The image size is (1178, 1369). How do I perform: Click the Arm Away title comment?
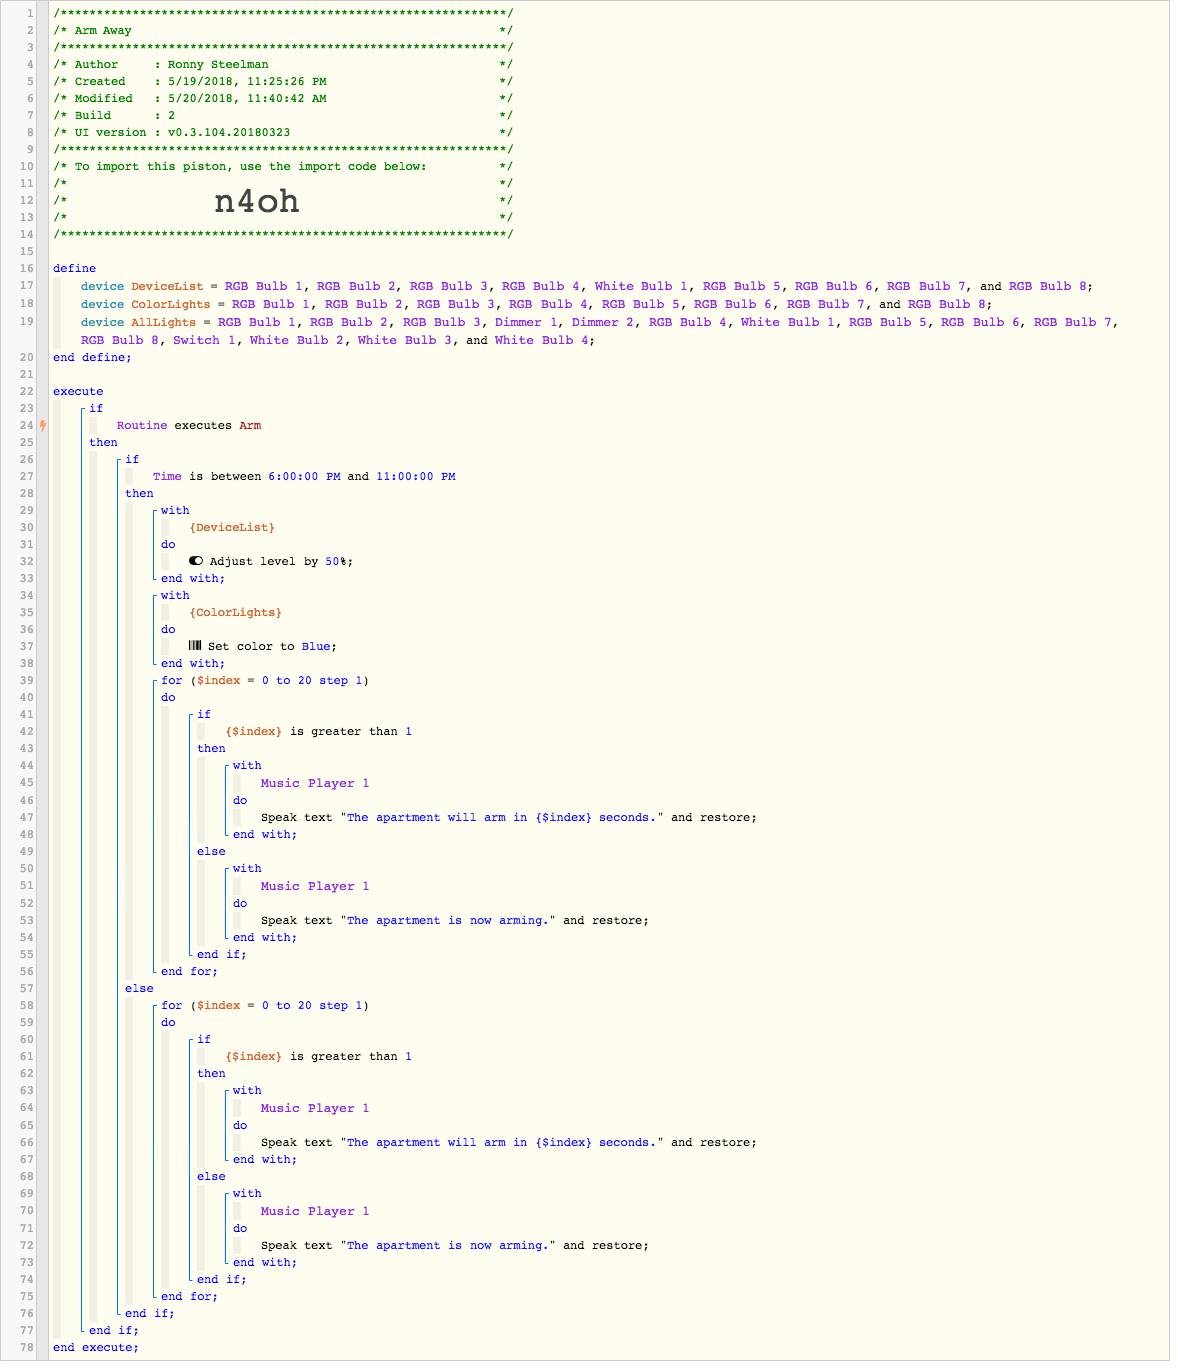click(x=103, y=31)
